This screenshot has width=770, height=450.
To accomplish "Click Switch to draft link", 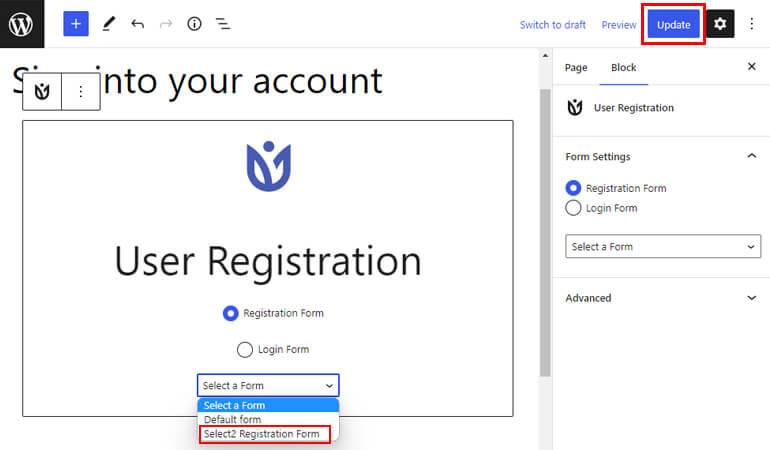I will click(x=552, y=25).
